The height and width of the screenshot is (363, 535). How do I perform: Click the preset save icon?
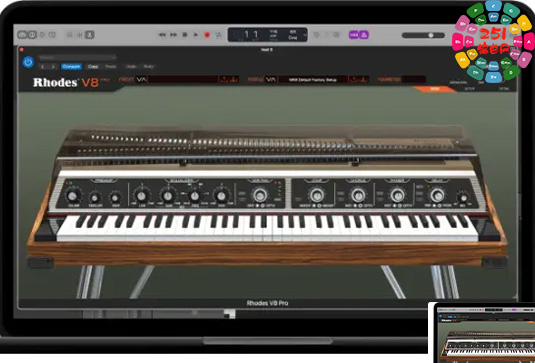[x=224, y=79]
